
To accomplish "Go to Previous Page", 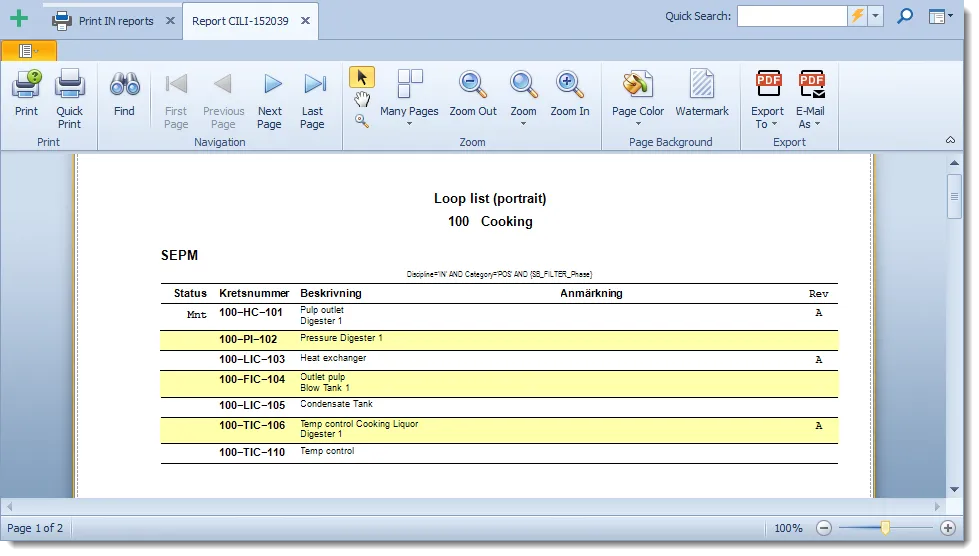I will point(224,100).
